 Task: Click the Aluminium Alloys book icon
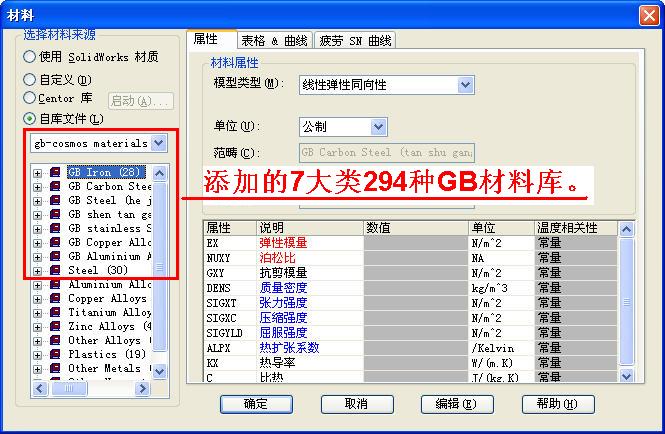[x=55, y=284]
